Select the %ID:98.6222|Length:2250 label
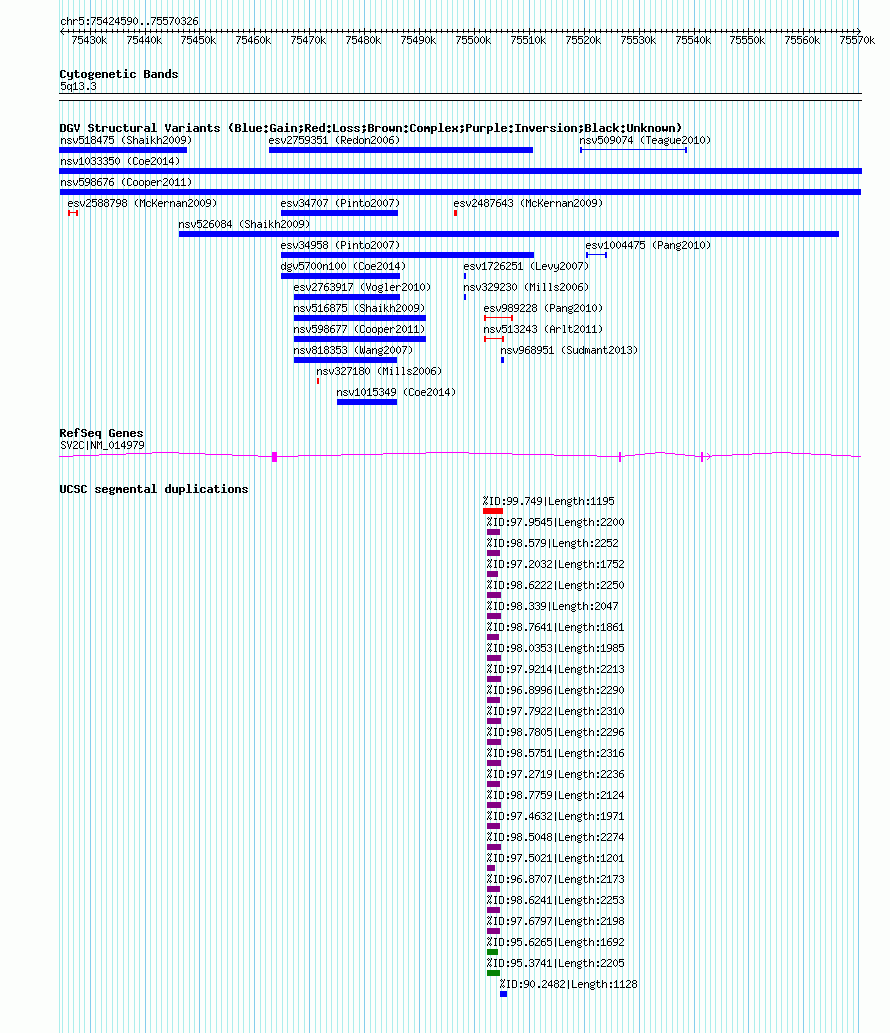This screenshot has width=890, height=1033. pos(556,586)
